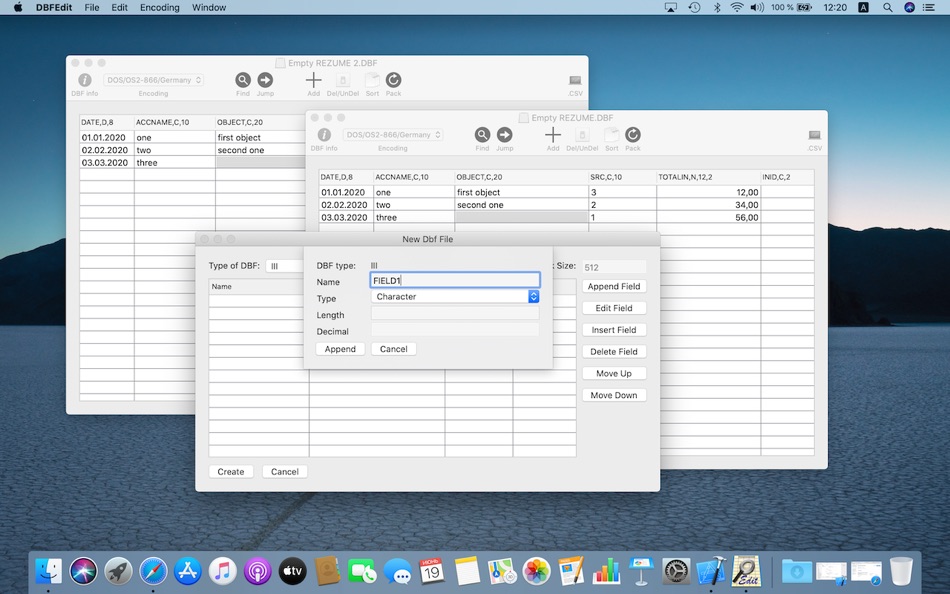Export REZUME.DBF using the CSV icon
This screenshot has height=594, width=950.
pos(815,134)
